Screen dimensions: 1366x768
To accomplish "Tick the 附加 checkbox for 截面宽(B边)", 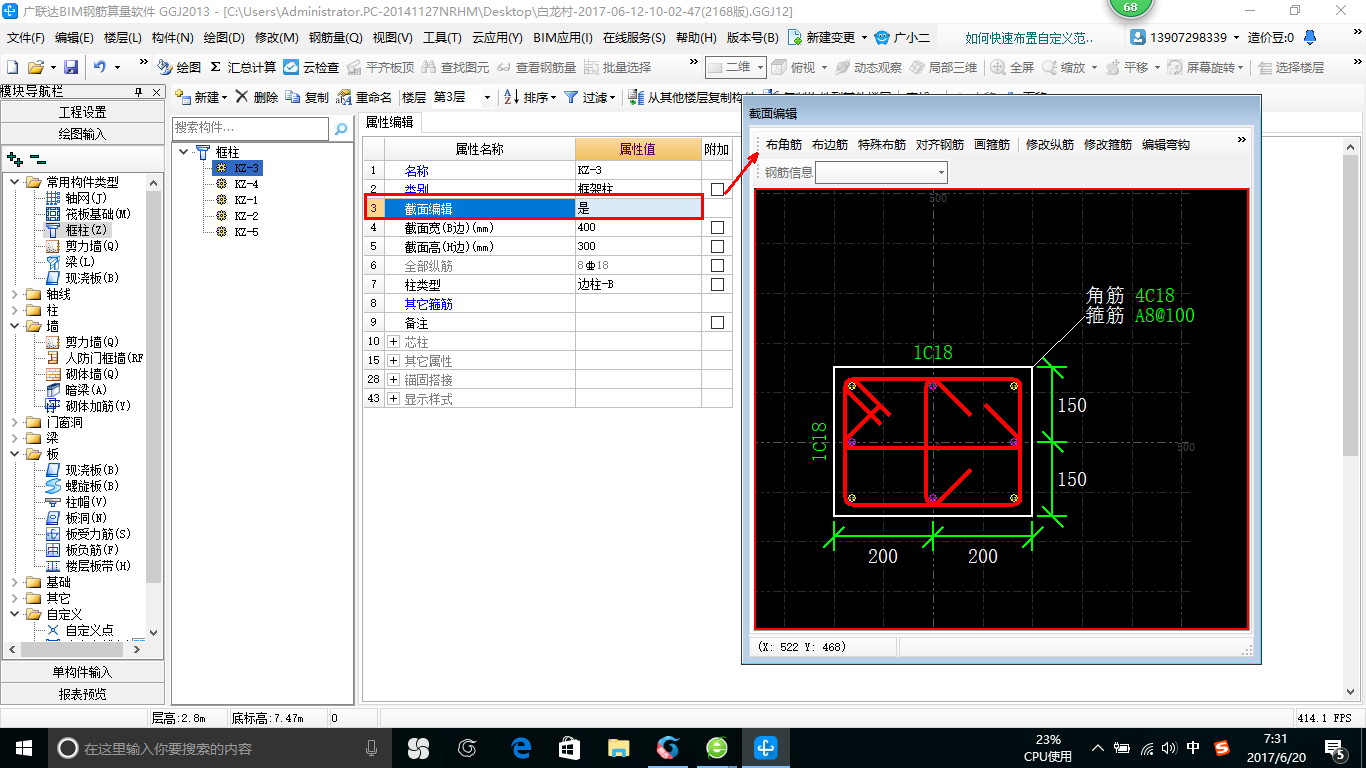I will (x=717, y=228).
